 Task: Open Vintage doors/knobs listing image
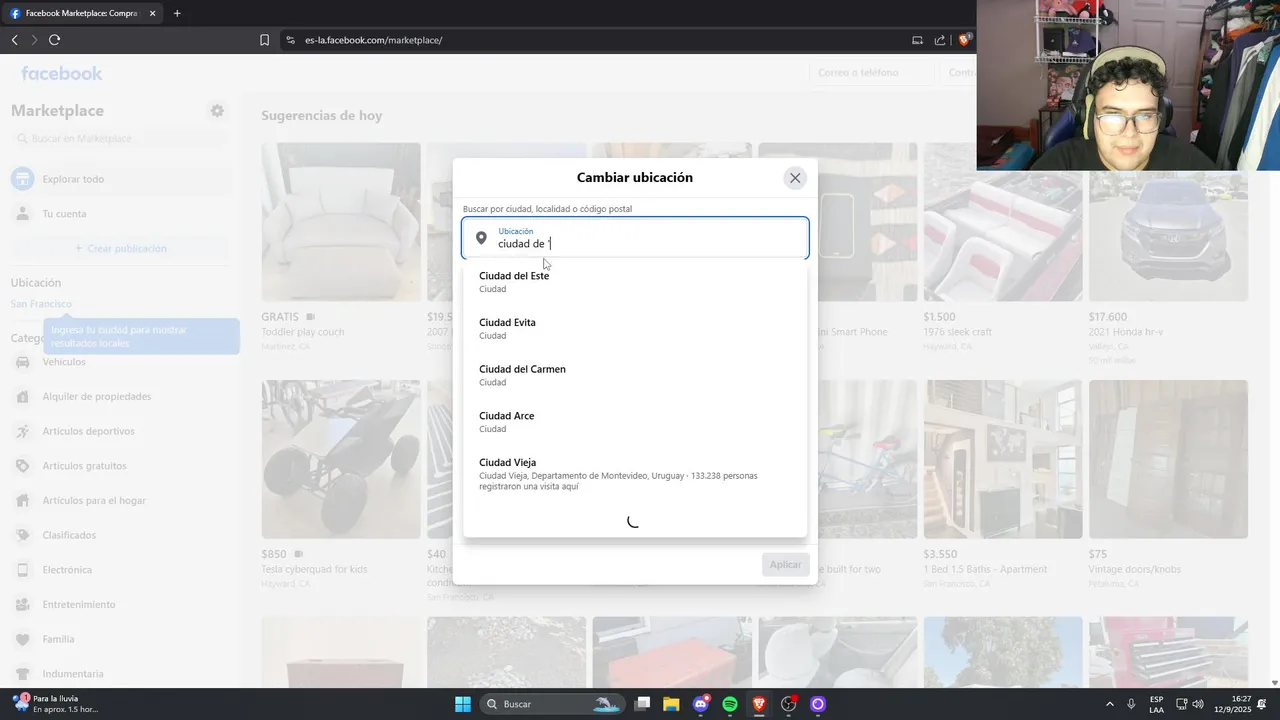1168,459
